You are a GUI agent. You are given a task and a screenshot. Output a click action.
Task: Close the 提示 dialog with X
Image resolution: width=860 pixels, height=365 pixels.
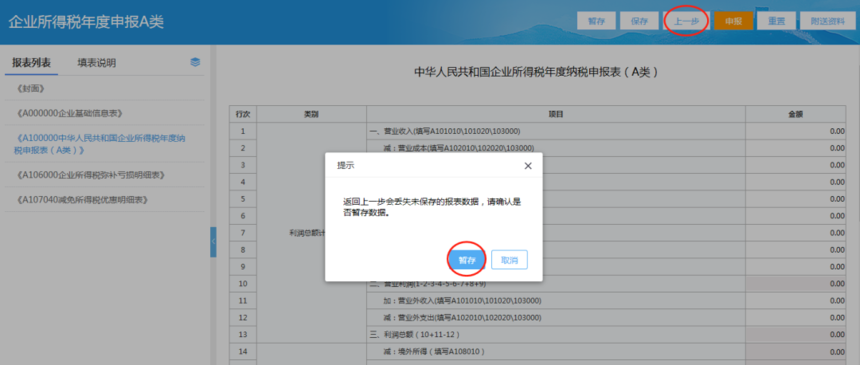tap(528, 166)
